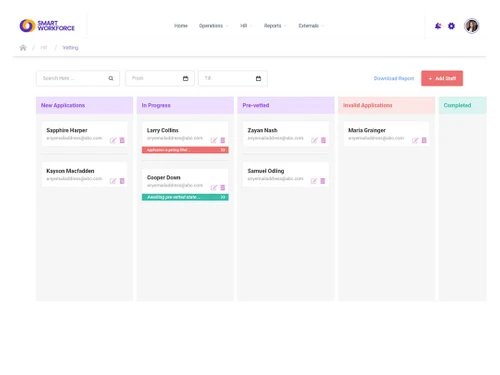This screenshot has height=375, width=500.
Task: Click the Download Report link
Action: pos(394,78)
